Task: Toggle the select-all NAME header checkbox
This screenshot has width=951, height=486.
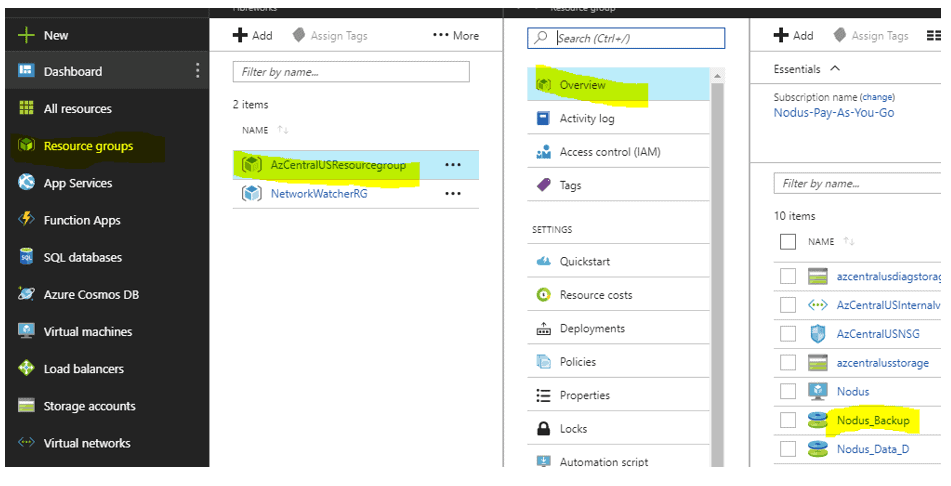Action: (x=787, y=241)
